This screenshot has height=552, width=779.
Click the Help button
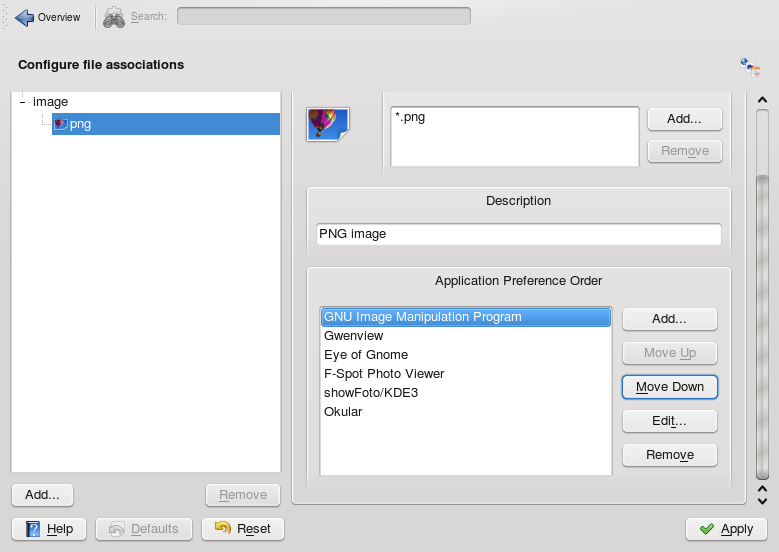pyautogui.click(x=49, y=529)
